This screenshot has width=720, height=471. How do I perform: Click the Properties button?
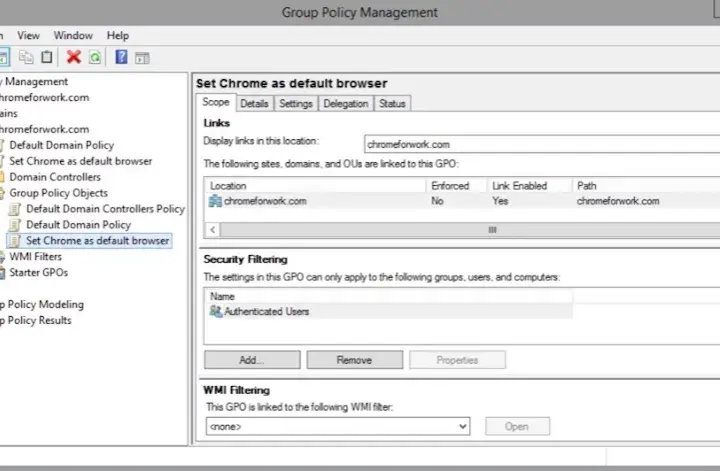click(x=457, y=360)
